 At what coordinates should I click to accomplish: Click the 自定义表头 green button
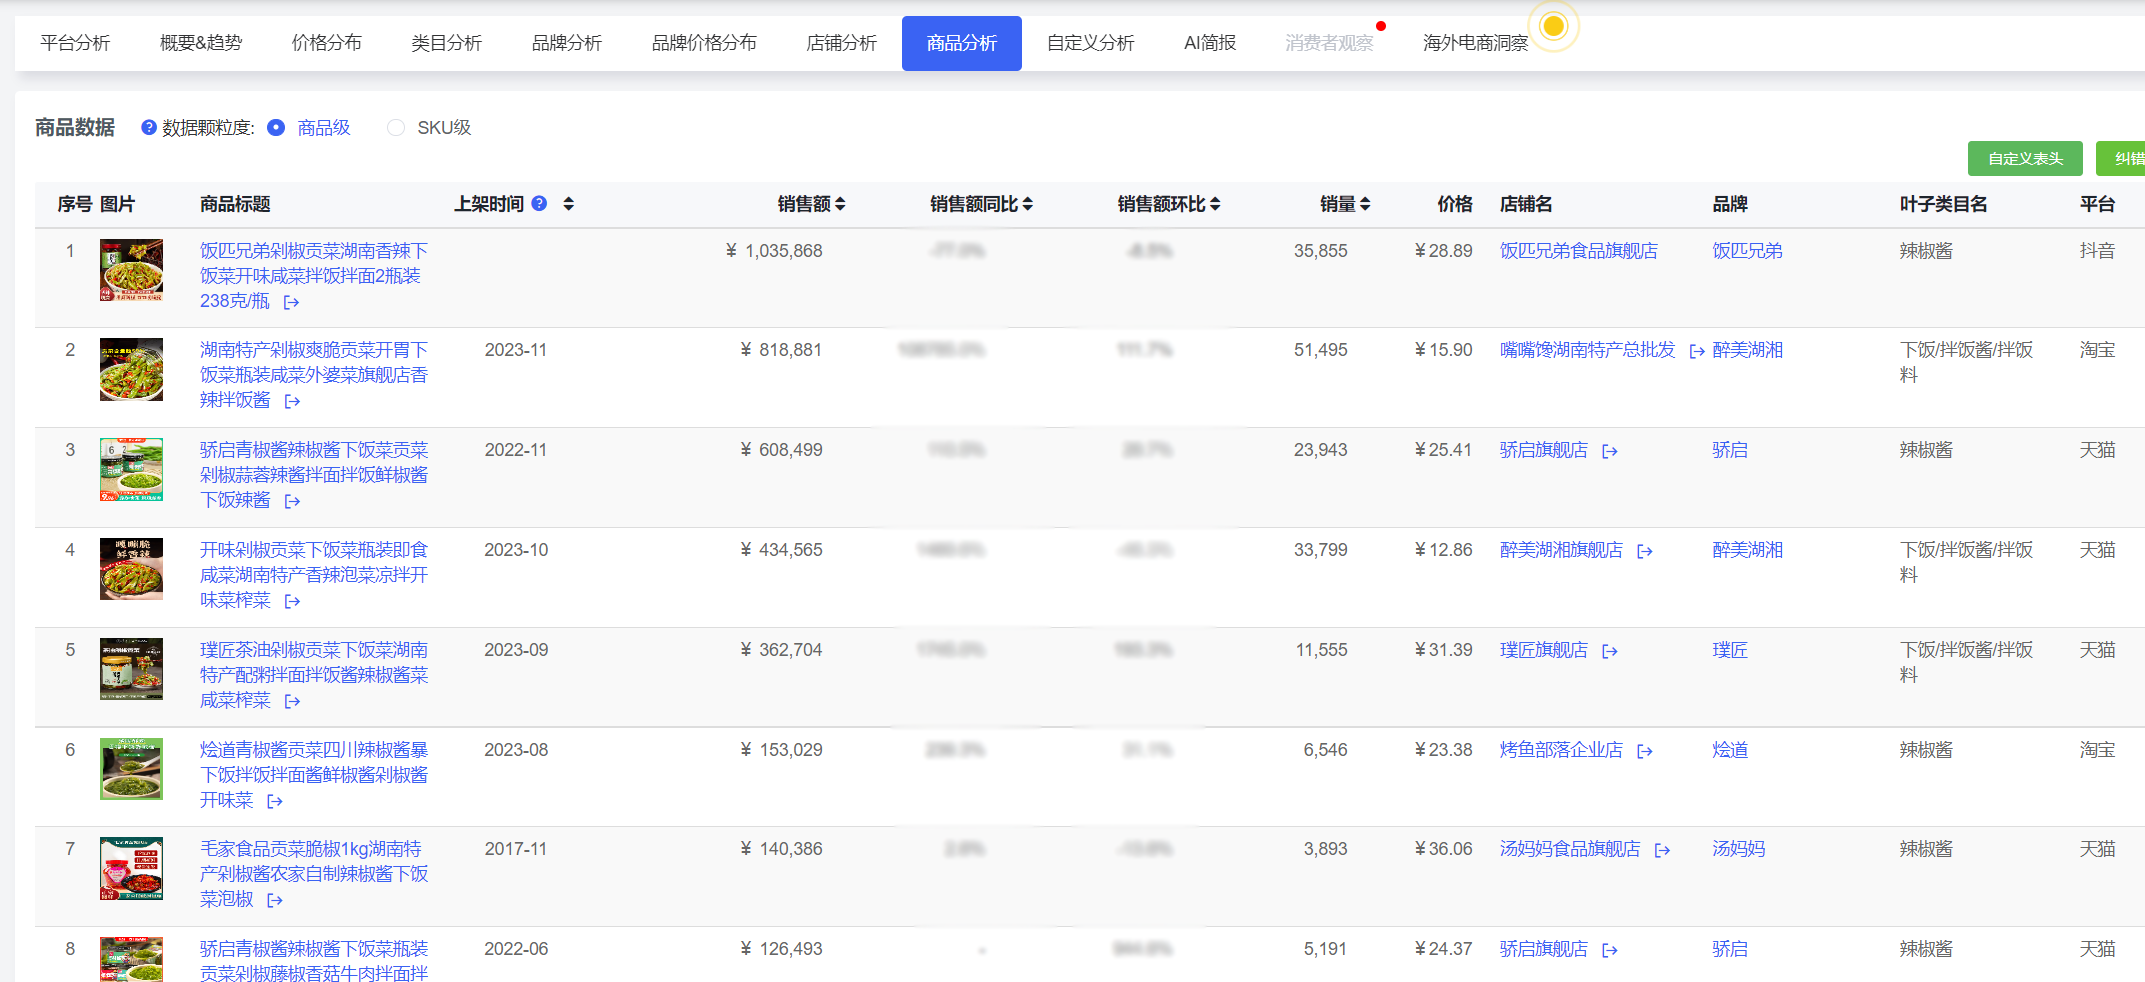click(2025, 158)
